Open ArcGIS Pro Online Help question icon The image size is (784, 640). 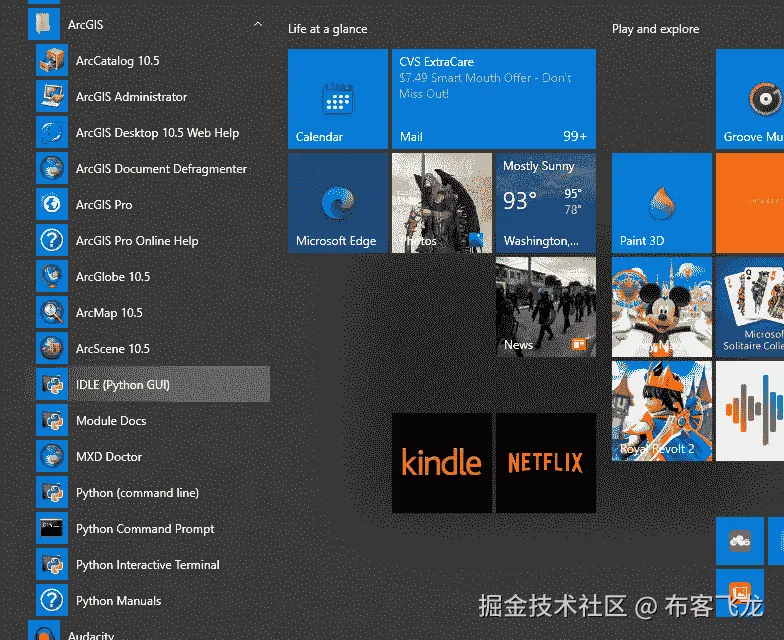coord(52,240)
